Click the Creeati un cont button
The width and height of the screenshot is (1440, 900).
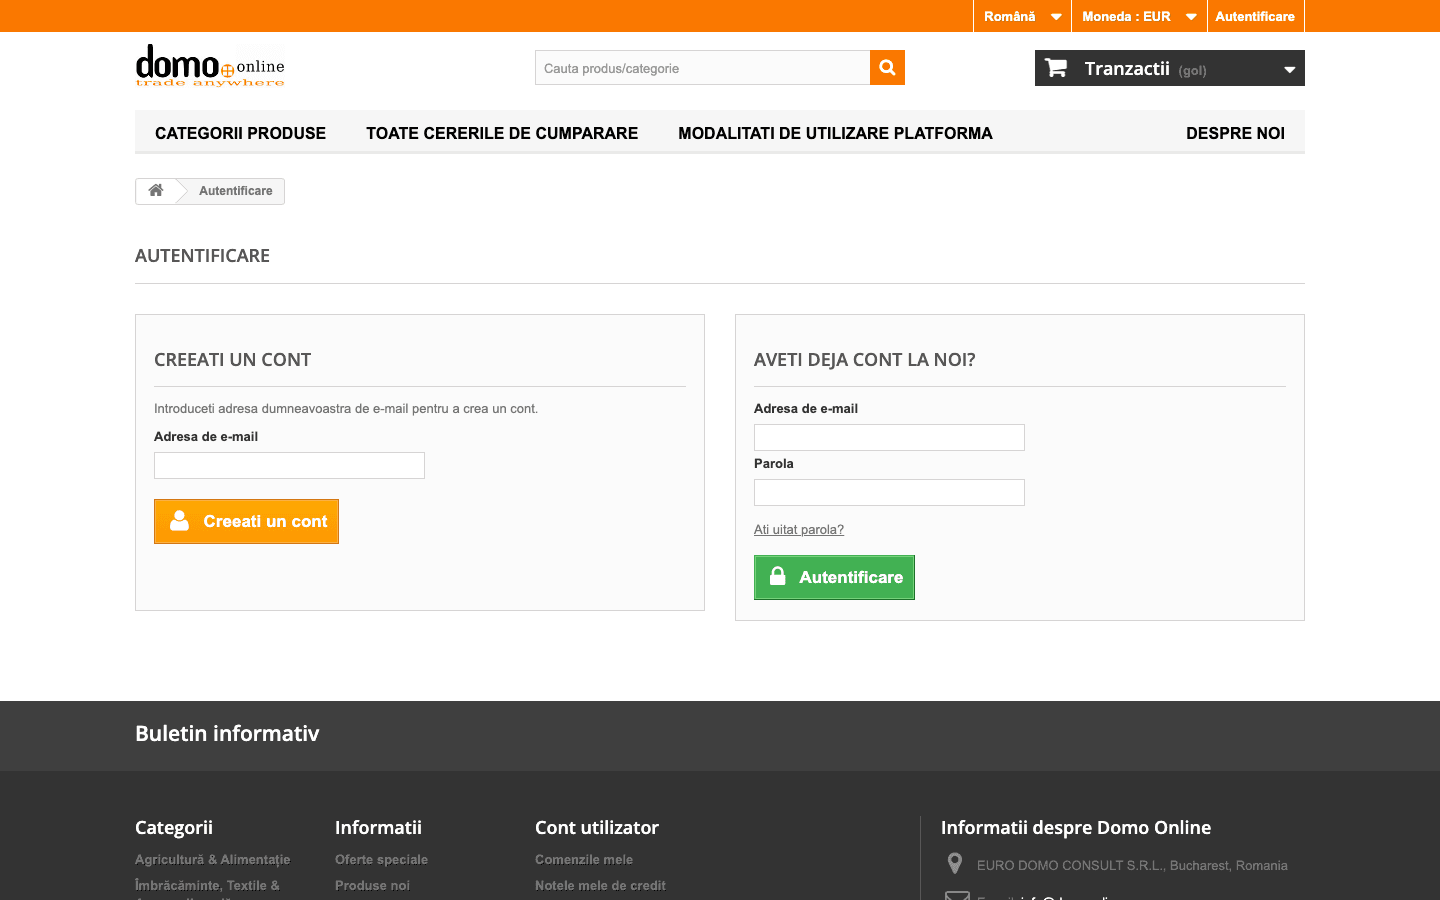tap(246, 521)
